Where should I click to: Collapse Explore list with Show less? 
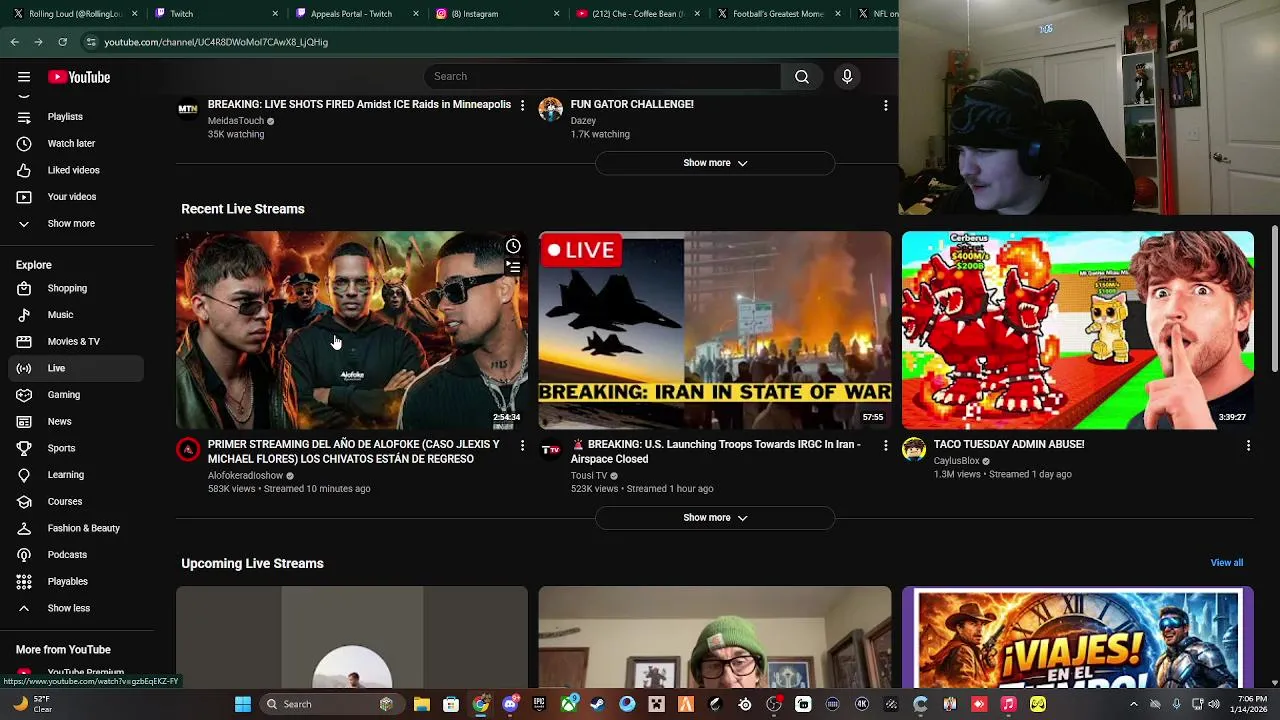point(75,608)
